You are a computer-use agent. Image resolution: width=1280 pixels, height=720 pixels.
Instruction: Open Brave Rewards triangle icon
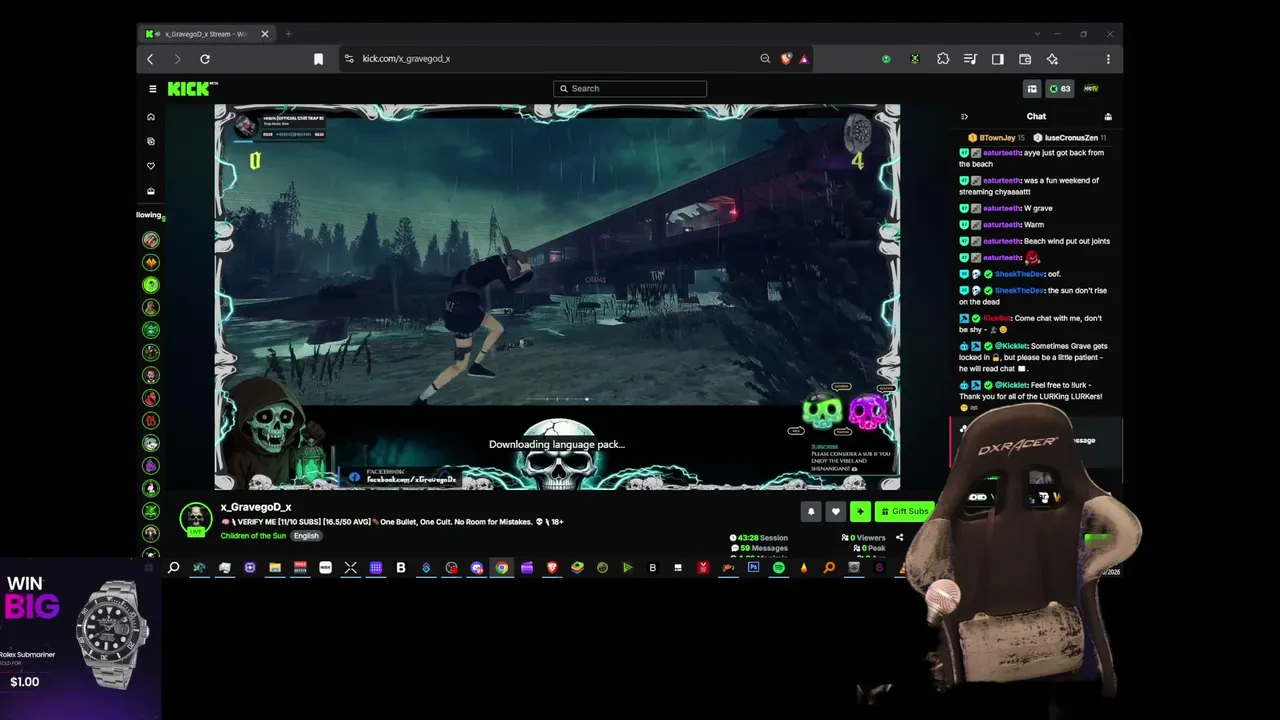click(x=803, y=59)
